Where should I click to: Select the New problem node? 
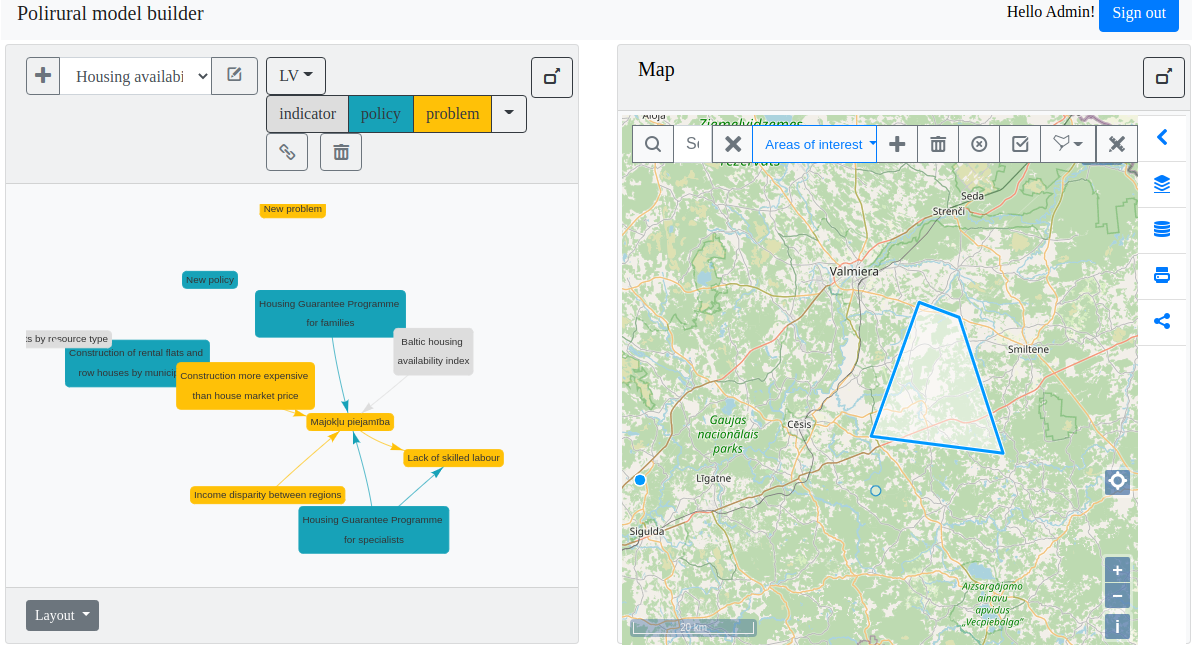pos(293,209)
